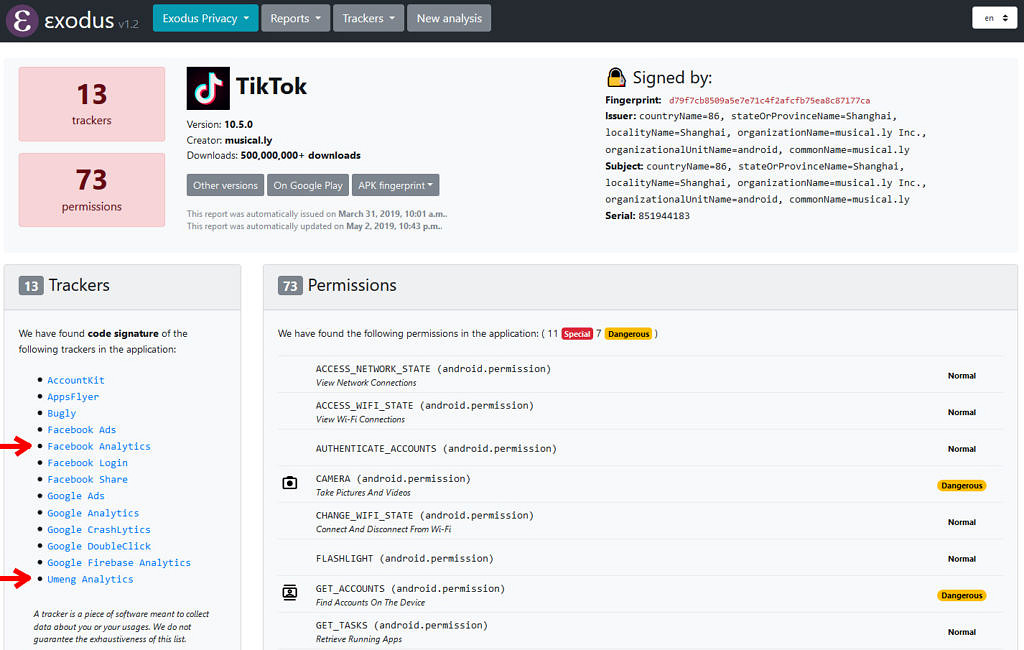Screen dimensions: 1024x650
Task: Click the red Special badge
Action: click(x=577, y=334)
